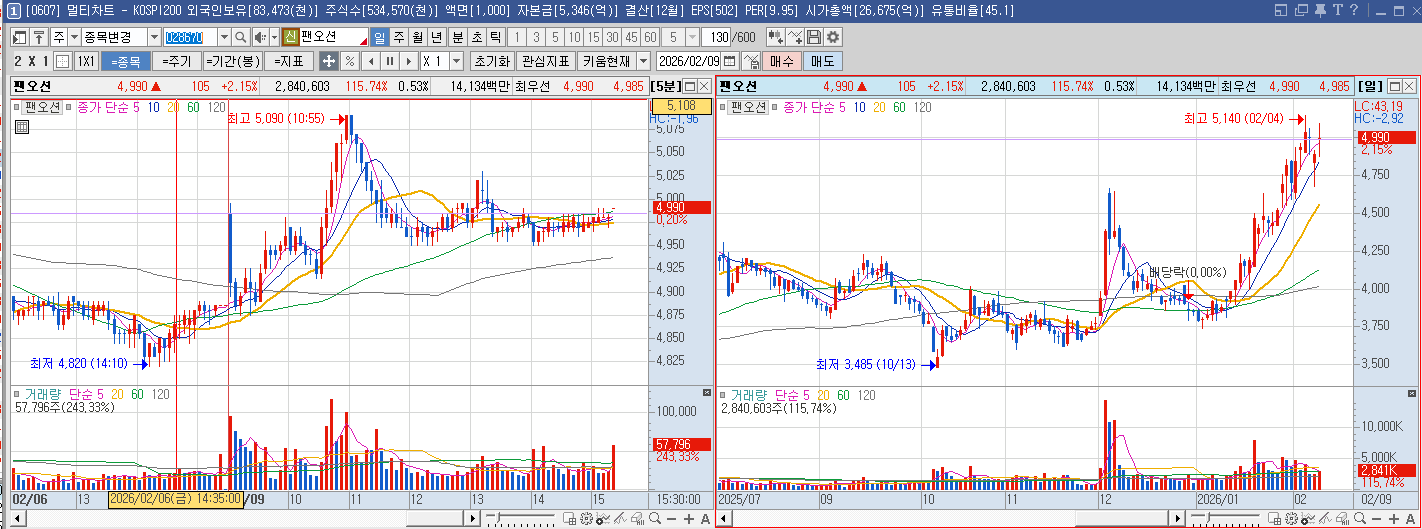Toggle the 초 (second) period button
Image resolution: width=1422 pixels, height=529 pixels.
pos(476,37)
